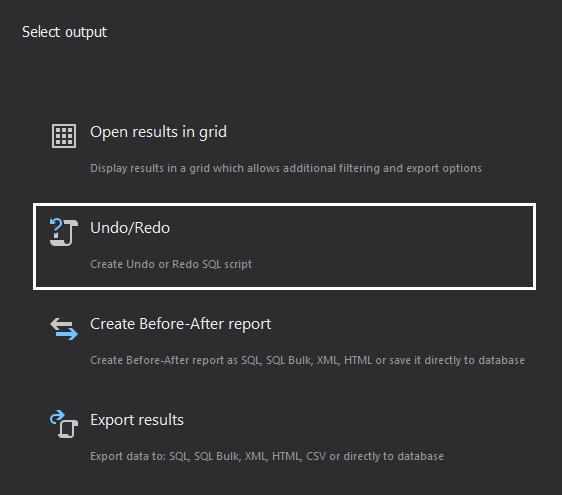Image resolution: width=562 pixels, height=495 pixels.
Task: Click the Before-After report arrows icon
Action: 64,328
